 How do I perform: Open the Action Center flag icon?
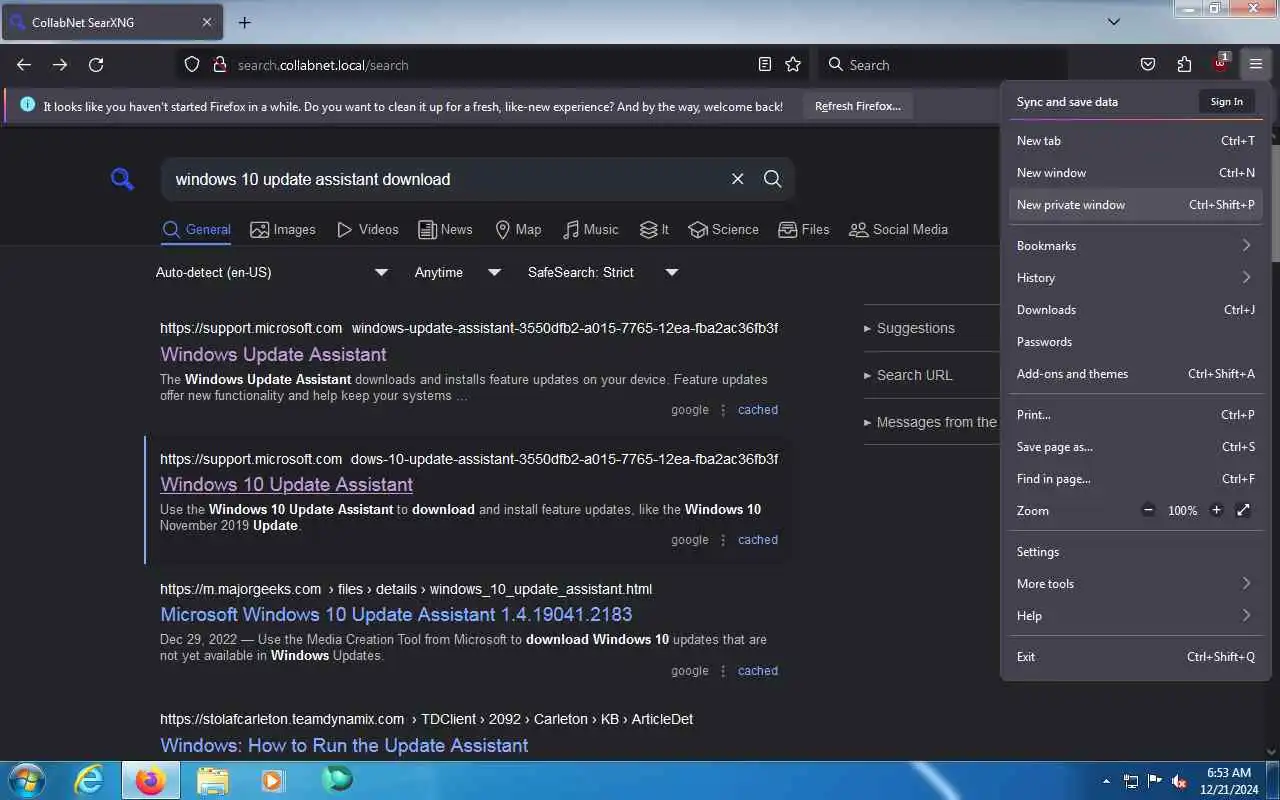(1155, 781)
